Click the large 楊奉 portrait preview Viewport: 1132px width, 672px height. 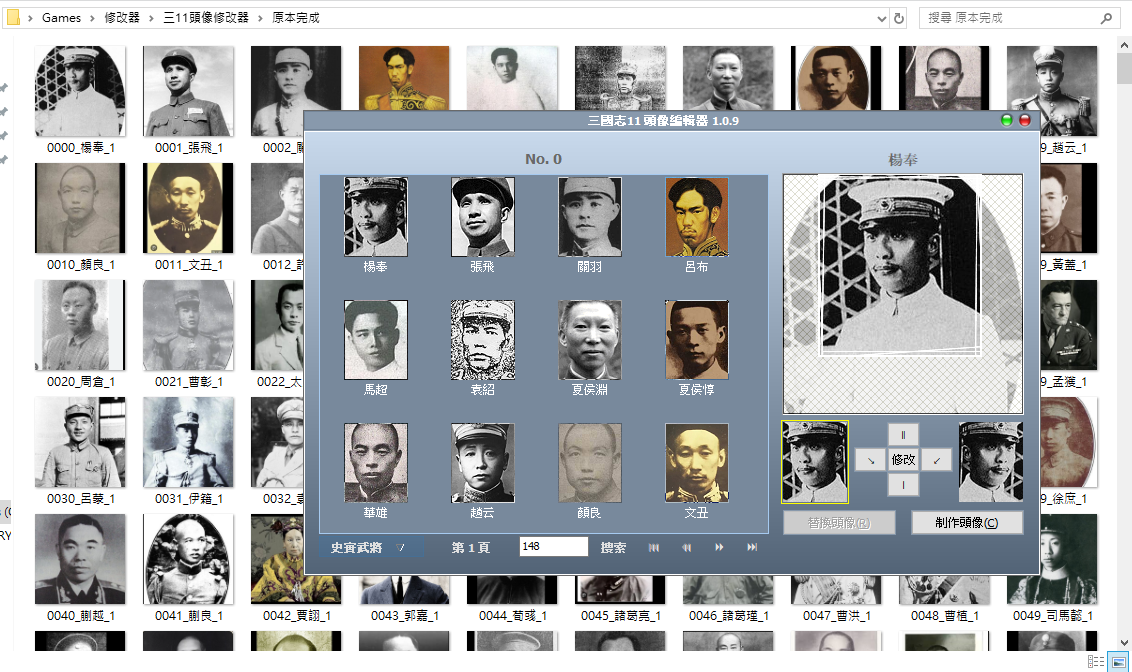903,294
